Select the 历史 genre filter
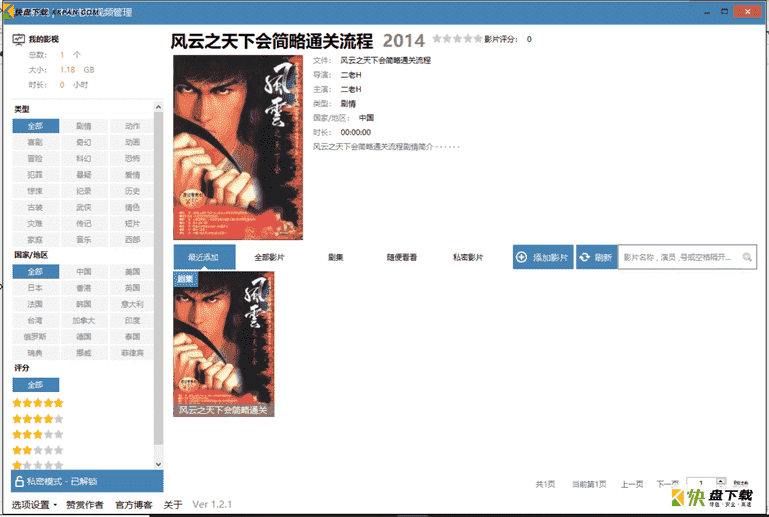769x517 pixels. point(132,191)
